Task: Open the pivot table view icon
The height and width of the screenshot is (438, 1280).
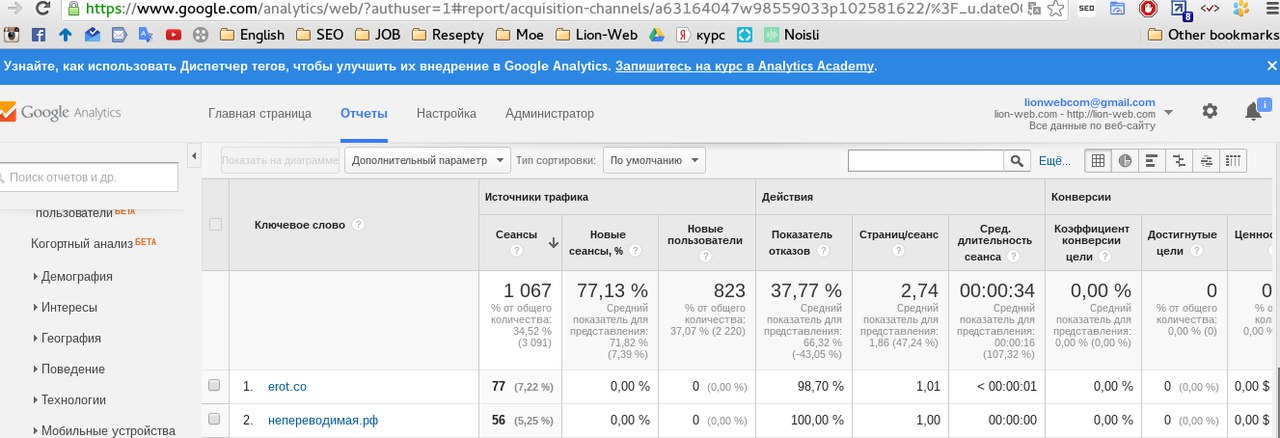Action: point(1234,160)
